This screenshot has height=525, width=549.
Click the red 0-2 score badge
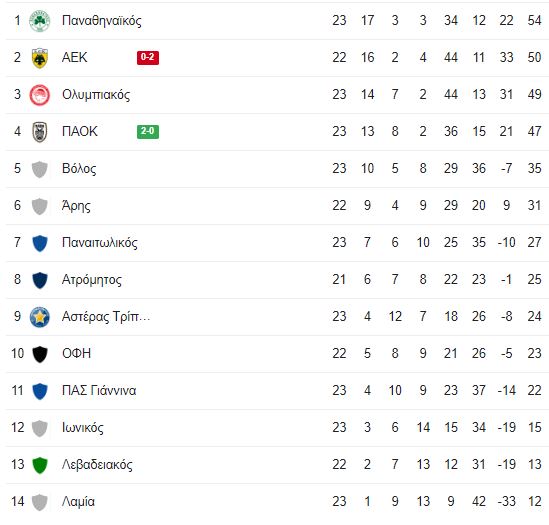click(148, 57)
